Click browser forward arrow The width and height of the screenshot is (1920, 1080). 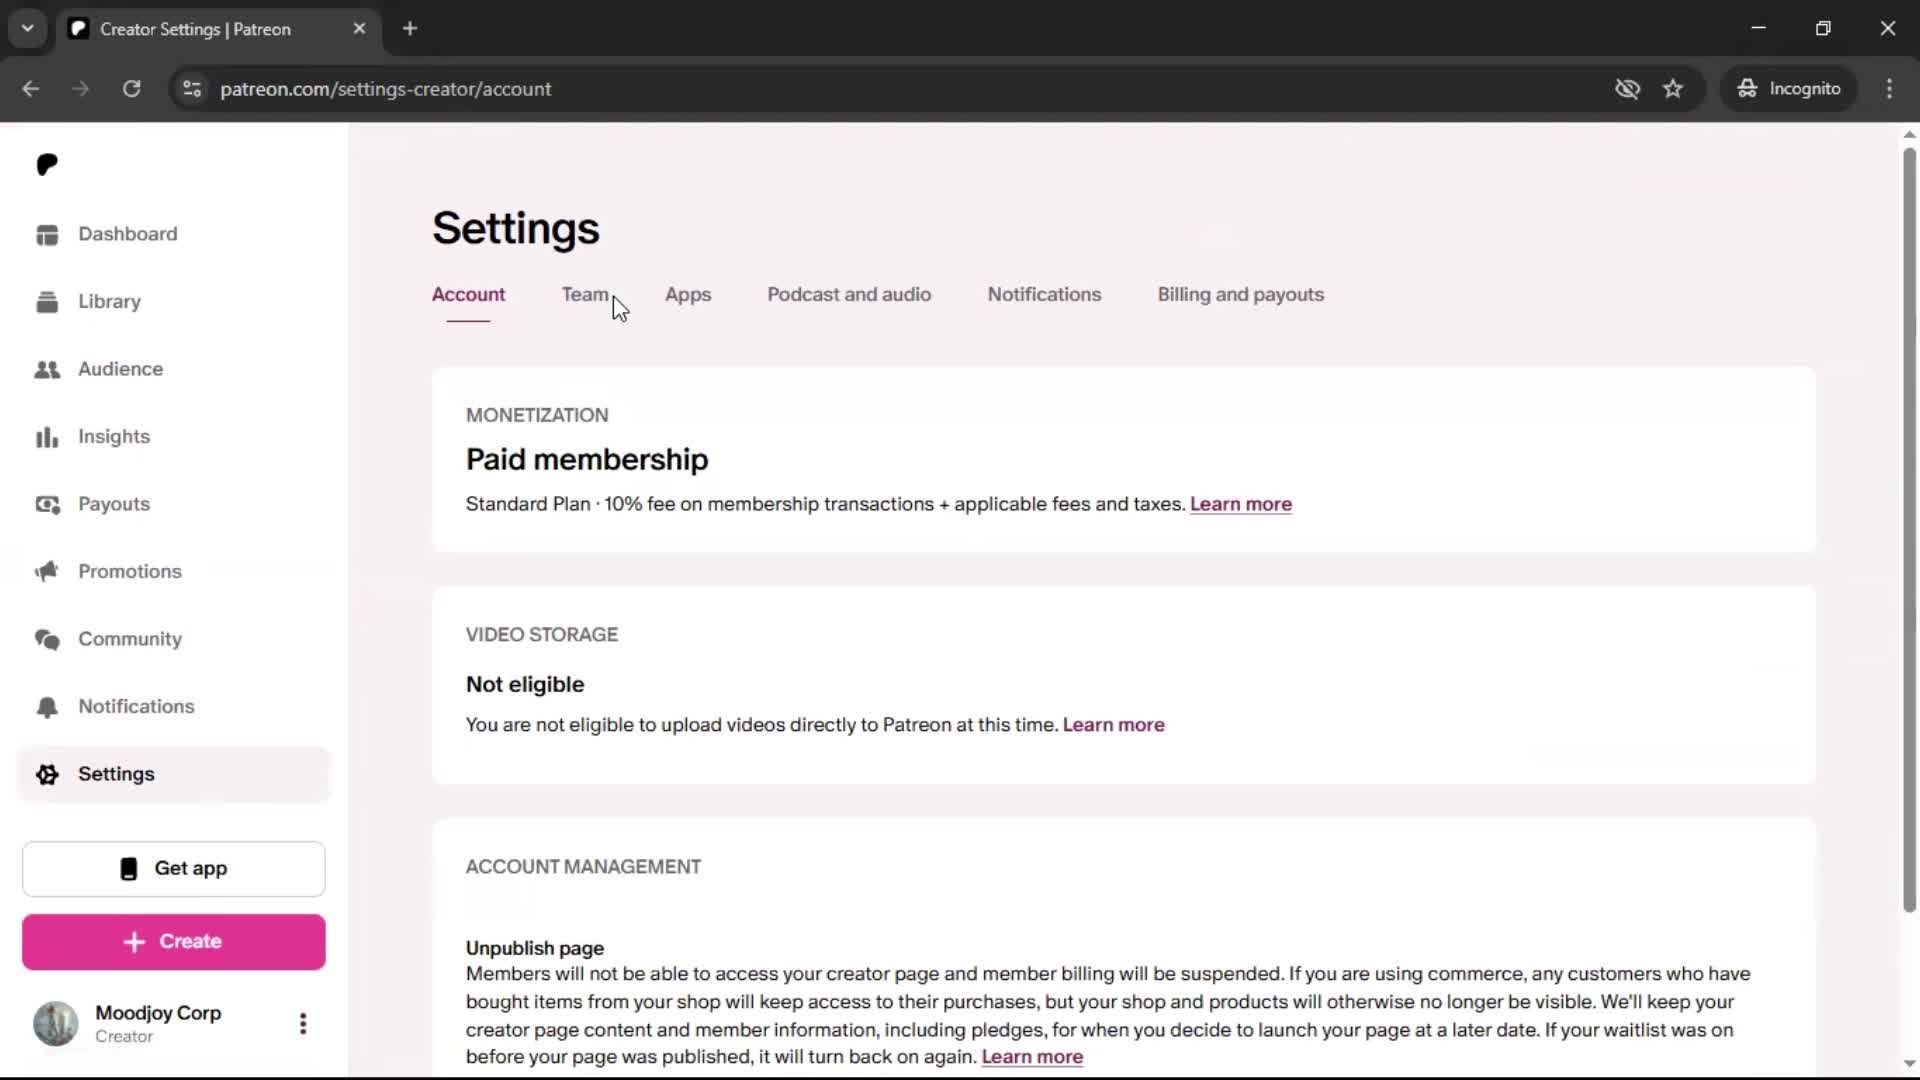[81, 89]
